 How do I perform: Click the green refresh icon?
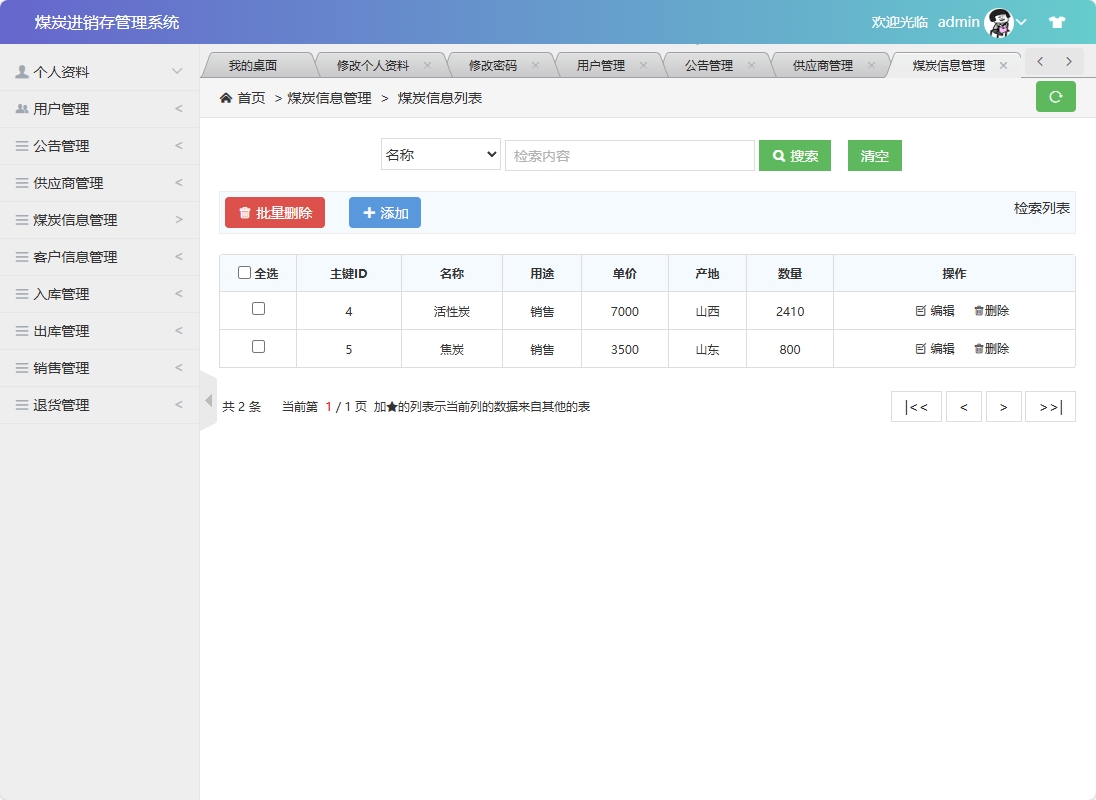pos(1055,96)
